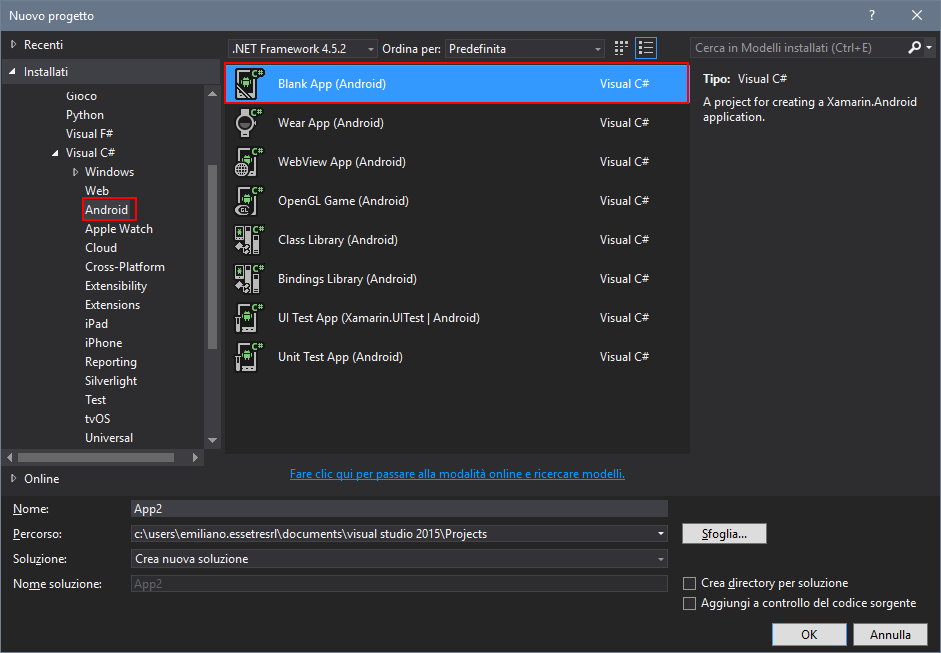Select the Android category
Image resolution: width=941 pixels, height=653 pixels.
pyautogui.click(x=107, y=209)
